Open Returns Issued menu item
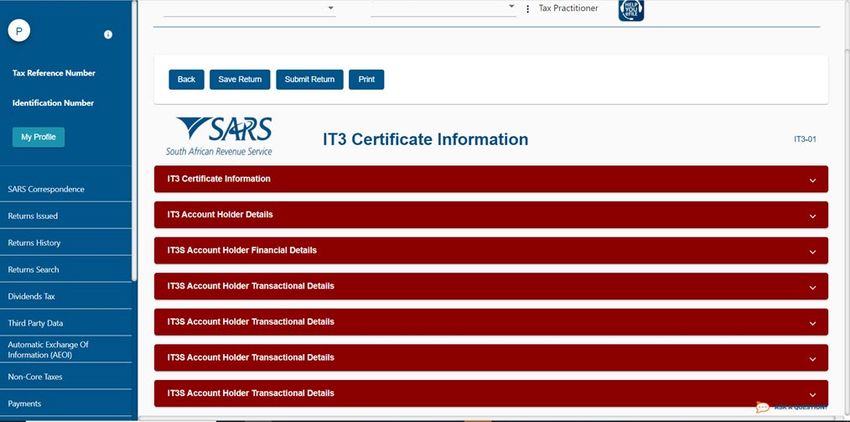Screen dimensions: 850x422 coord(66,216)
